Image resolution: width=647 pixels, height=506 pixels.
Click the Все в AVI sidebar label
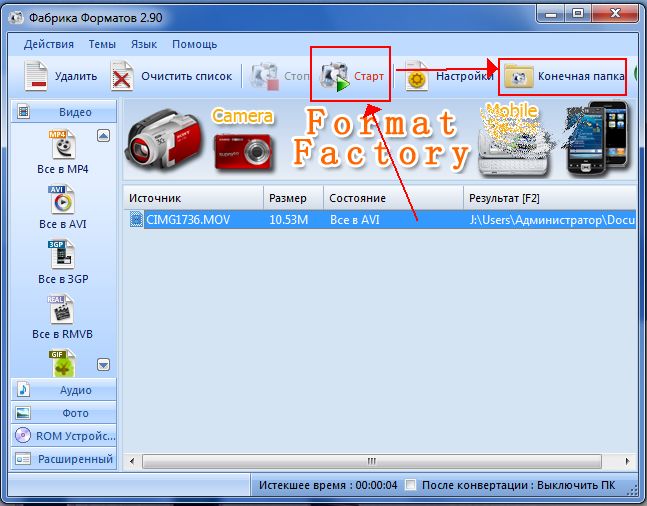[x=63, y=224]
